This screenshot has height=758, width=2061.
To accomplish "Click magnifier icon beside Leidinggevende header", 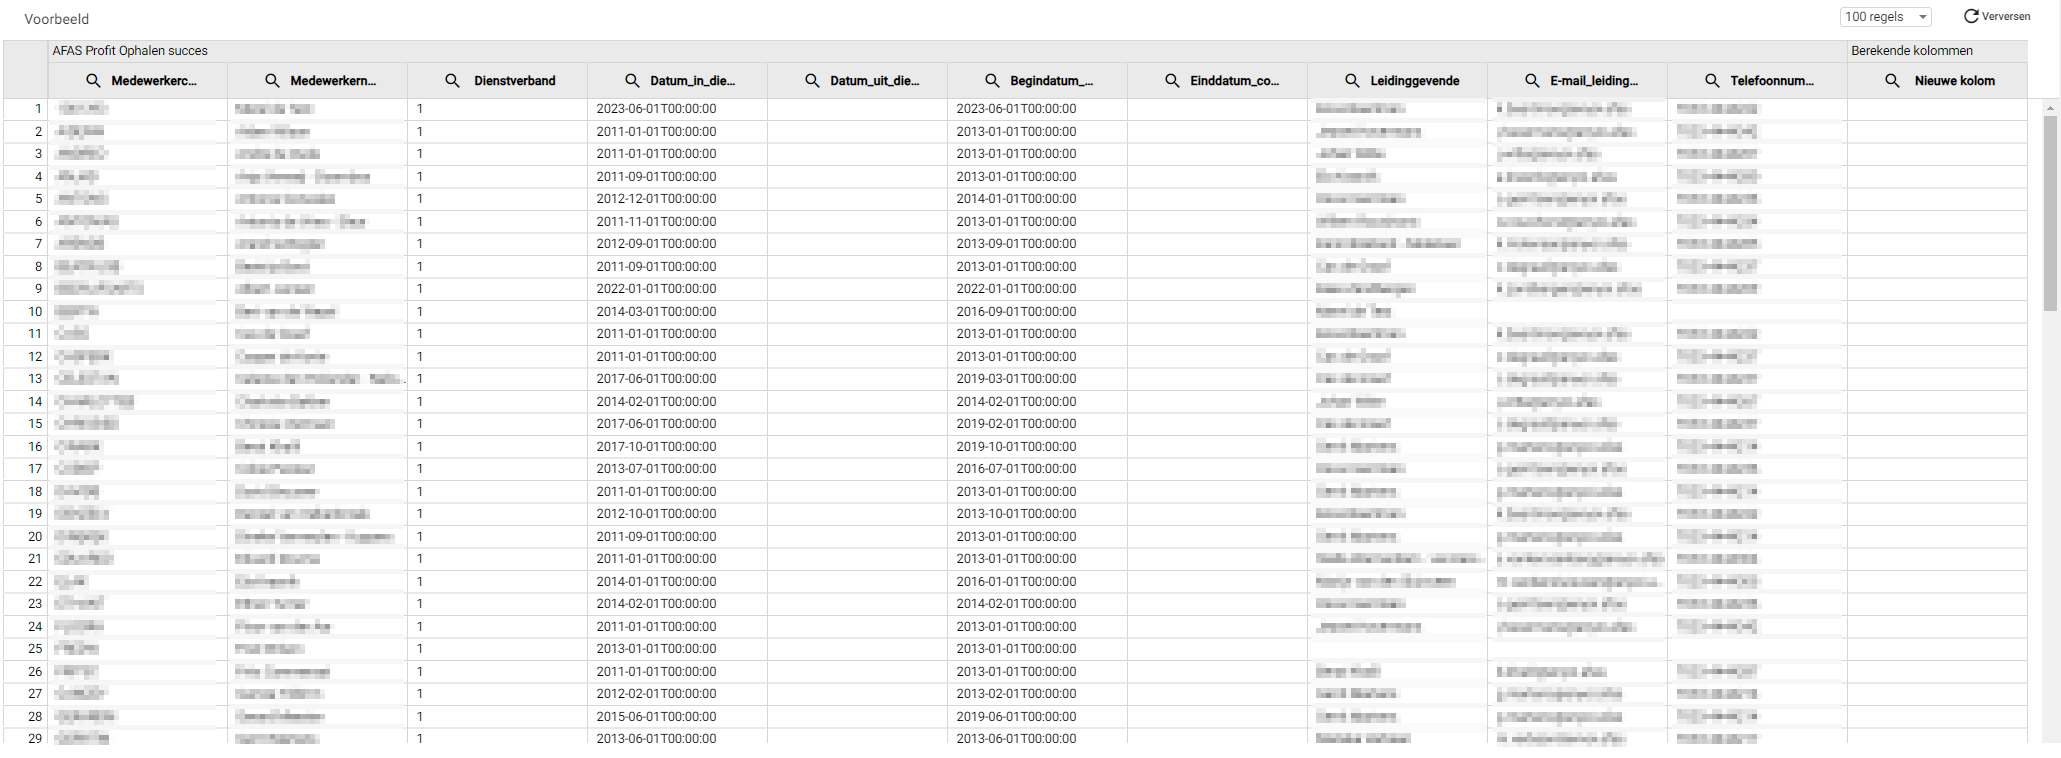I will (x=1352, y=81).
